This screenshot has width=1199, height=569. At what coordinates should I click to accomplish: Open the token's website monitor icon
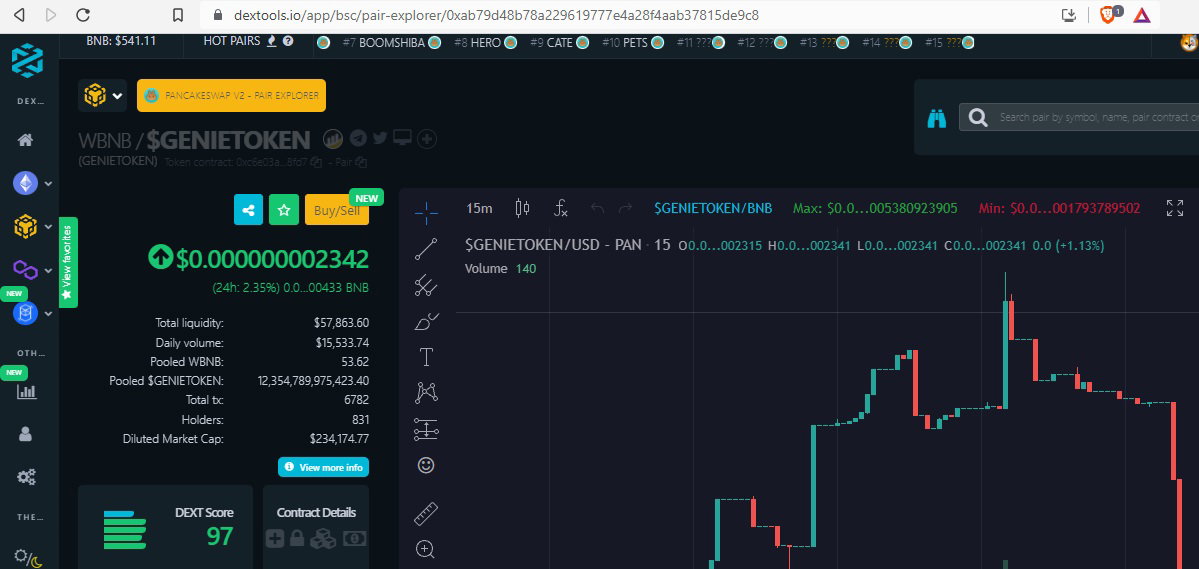tap(402, 138)
